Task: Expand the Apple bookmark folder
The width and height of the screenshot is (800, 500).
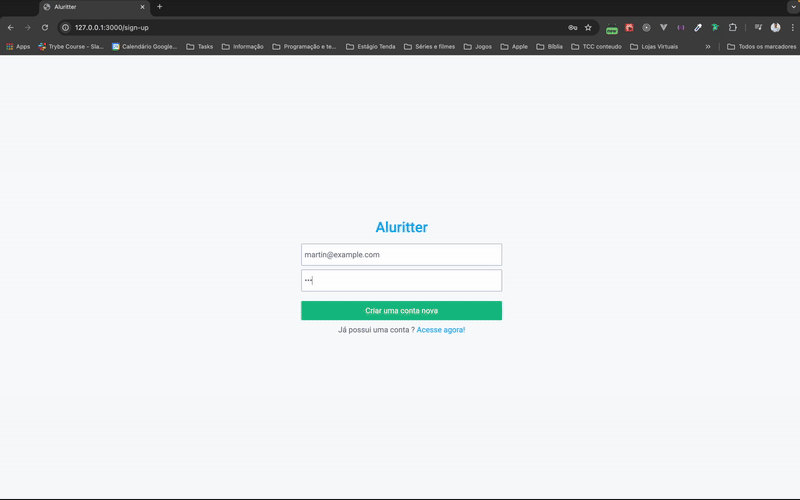Action: coord(514,46)
